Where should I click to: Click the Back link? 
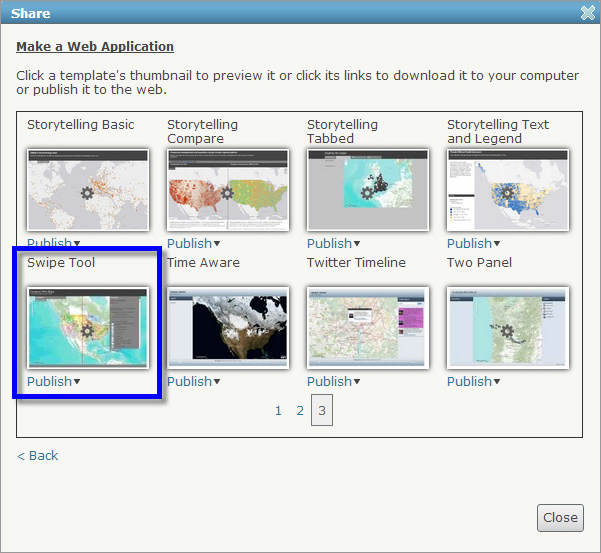[x=37, y=456]
